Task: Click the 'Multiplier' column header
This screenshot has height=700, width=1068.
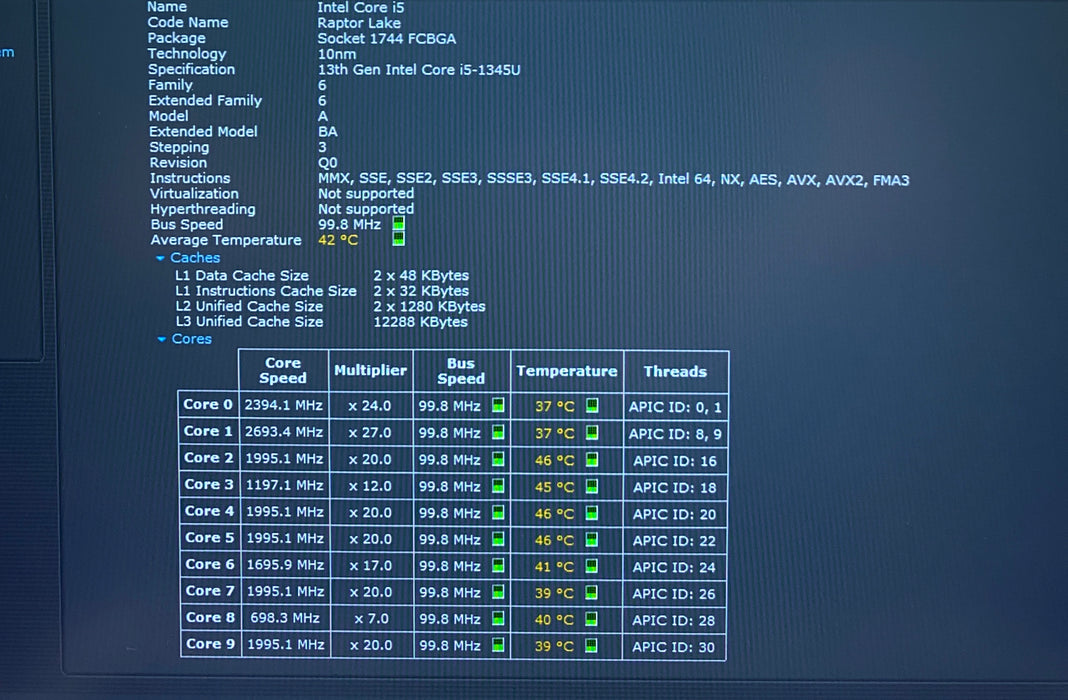Action: coord(371,370)
